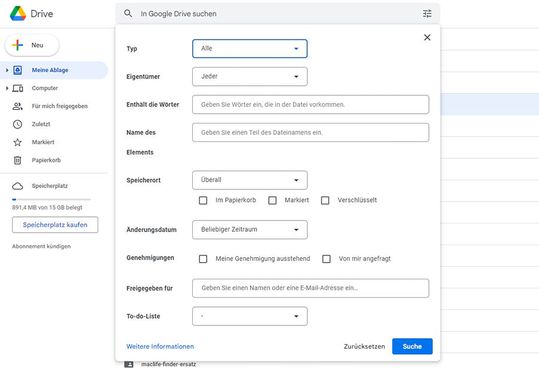Open Meine Ablage in the sidebar
Image resolution: width=539 pixels, height=368 pixels.
50,70
